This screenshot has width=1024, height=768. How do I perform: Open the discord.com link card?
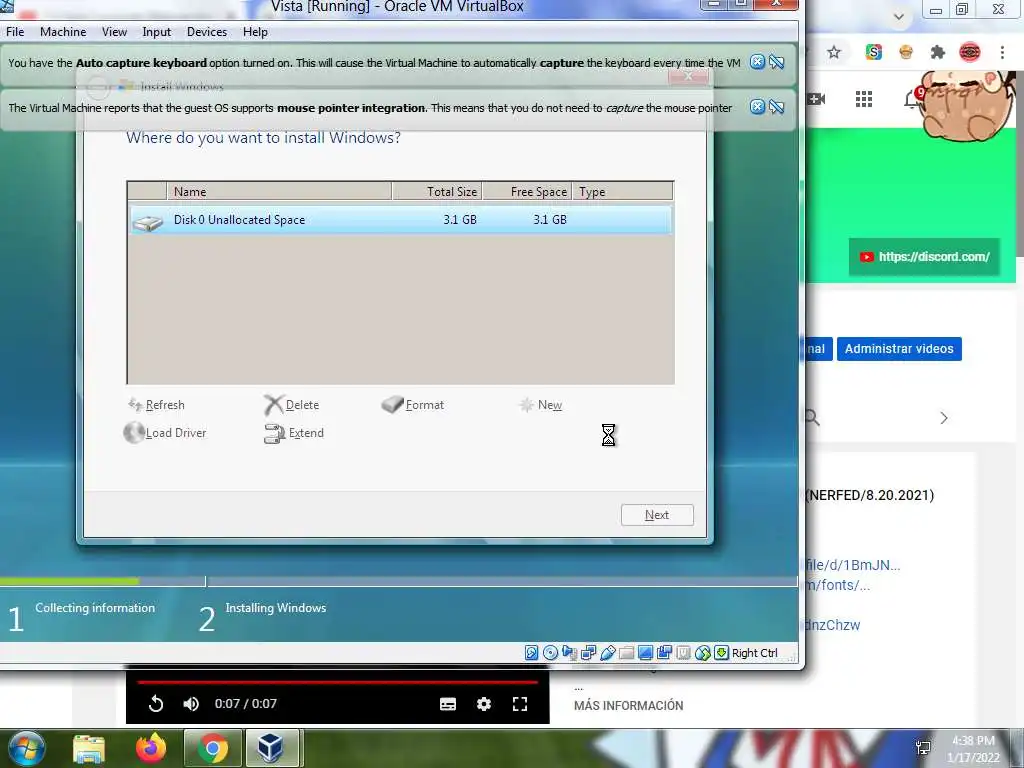(x=924, y=257)
